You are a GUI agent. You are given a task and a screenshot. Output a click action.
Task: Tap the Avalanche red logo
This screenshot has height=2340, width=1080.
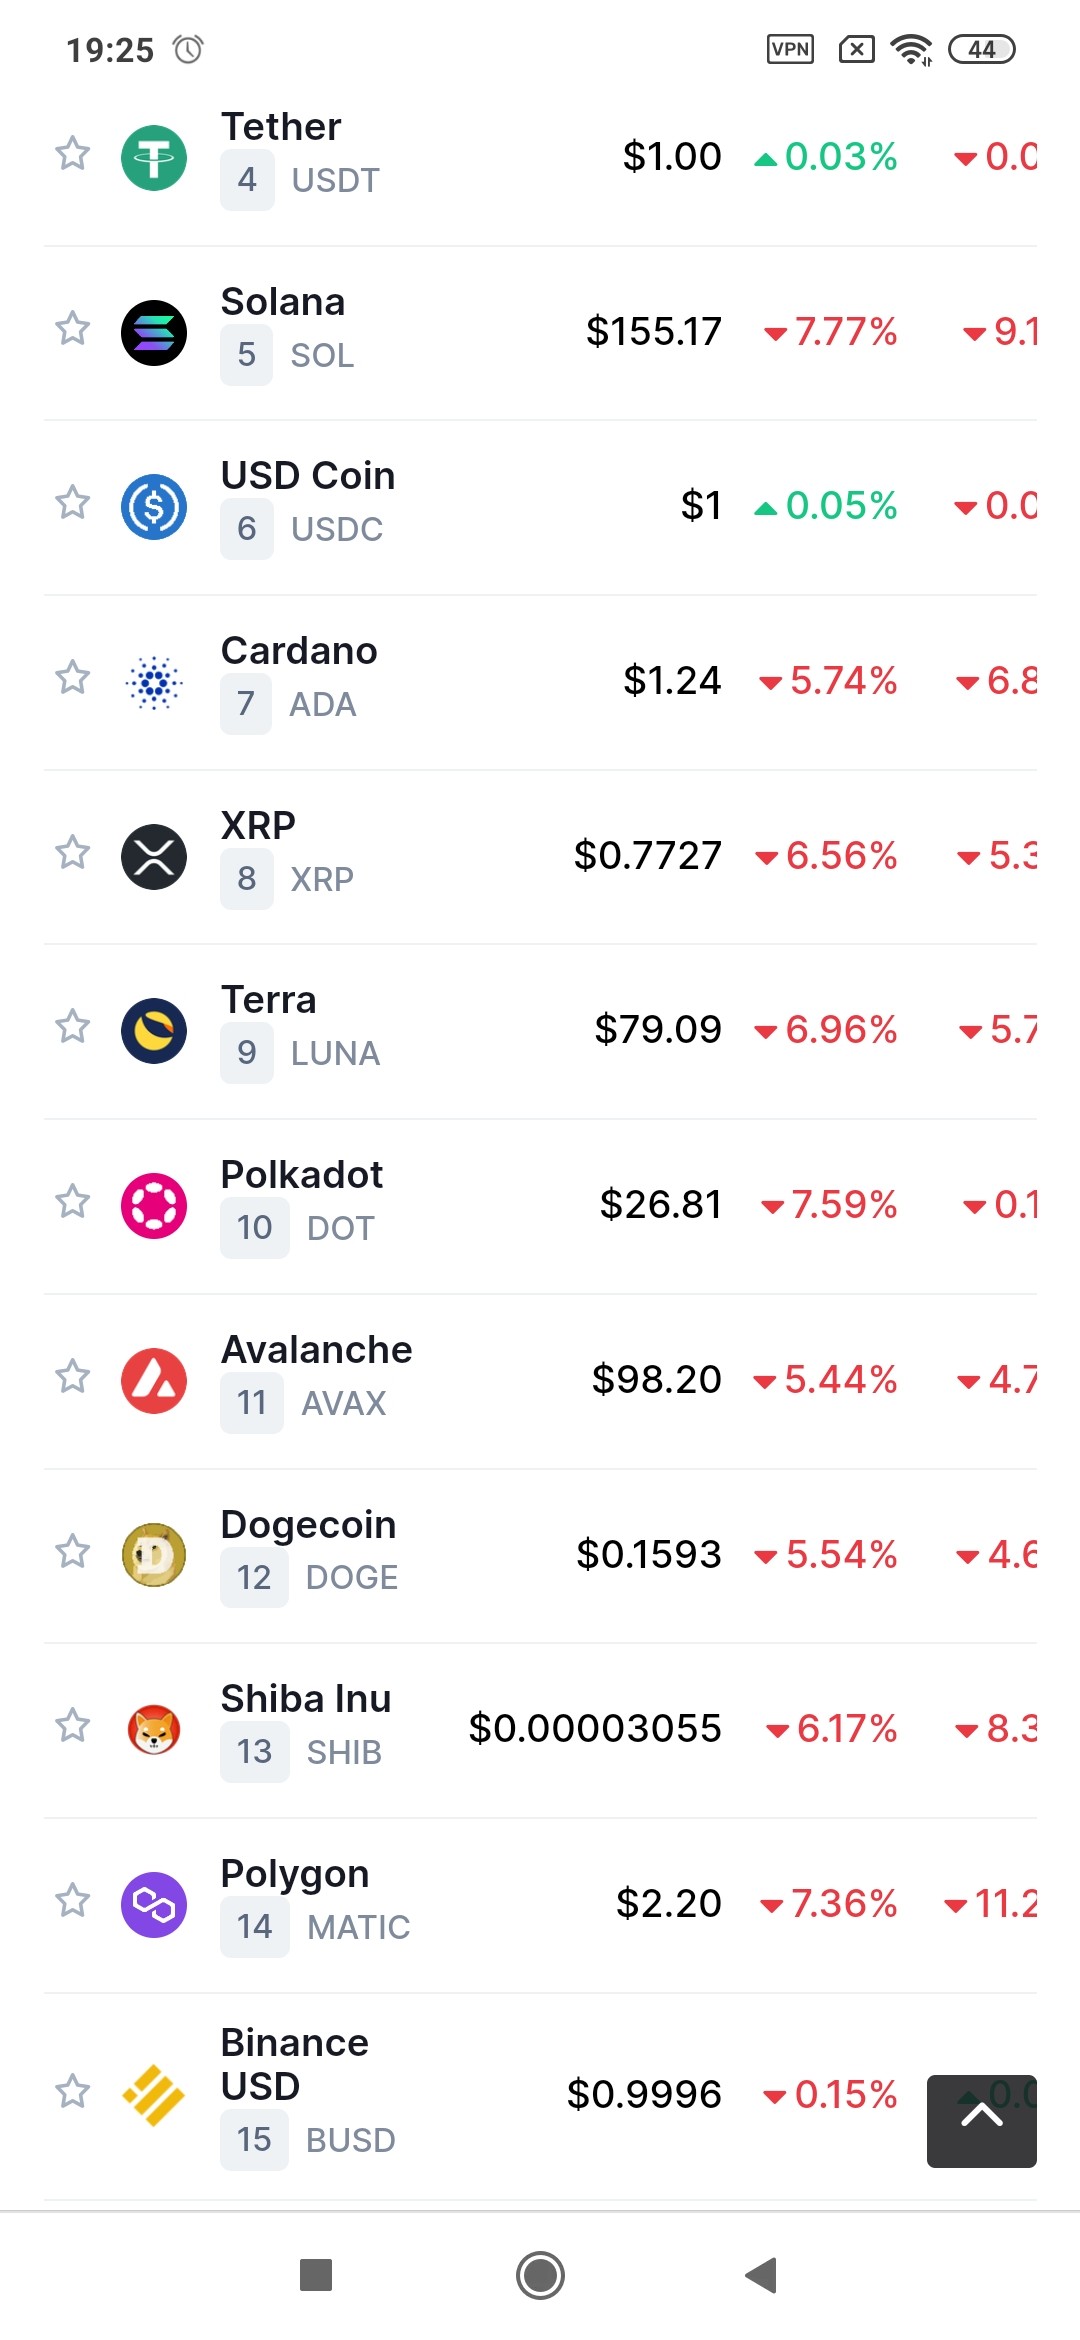tap(154, 1381)
